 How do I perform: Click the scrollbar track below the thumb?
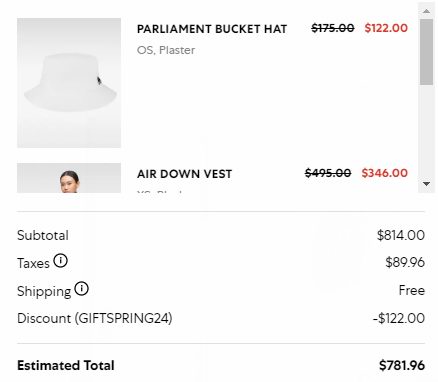[426, 131]
